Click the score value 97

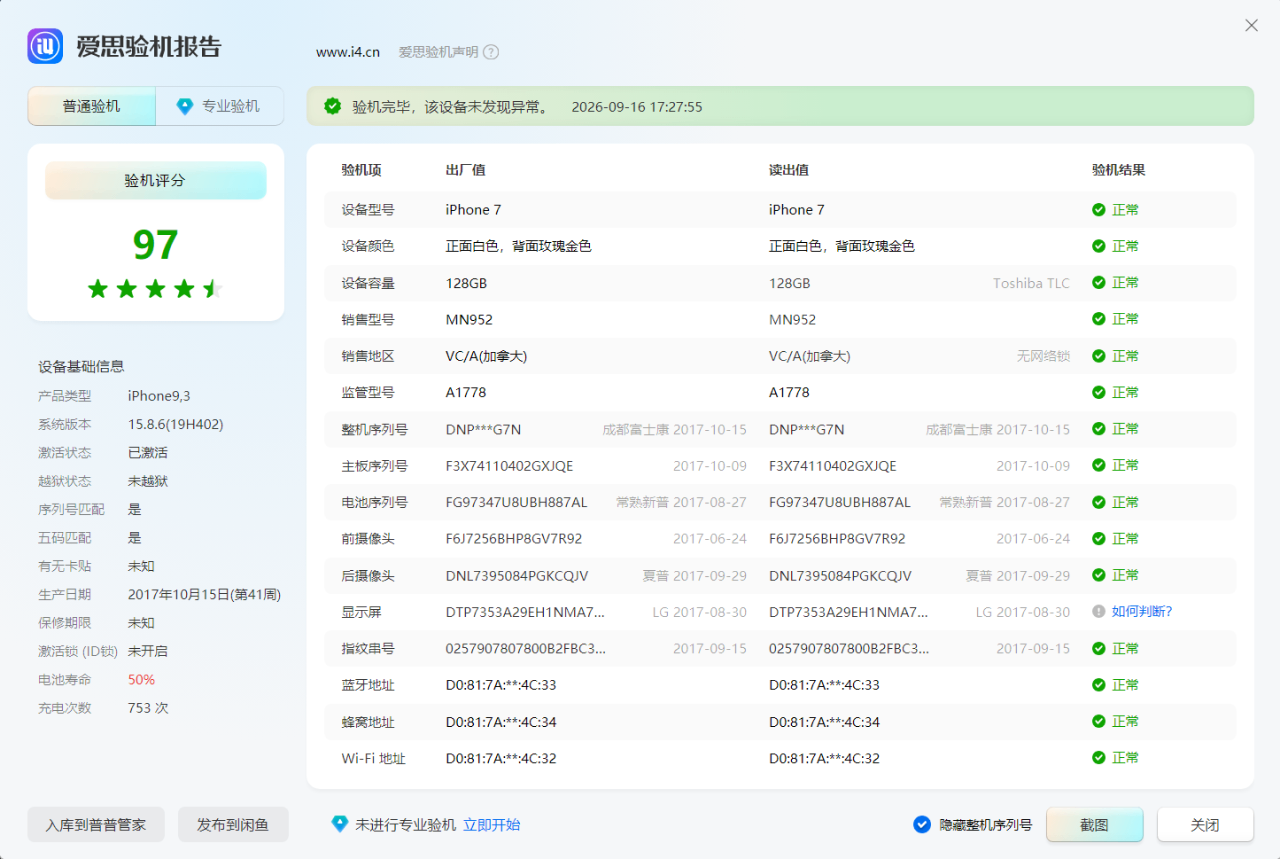[155, 245]
